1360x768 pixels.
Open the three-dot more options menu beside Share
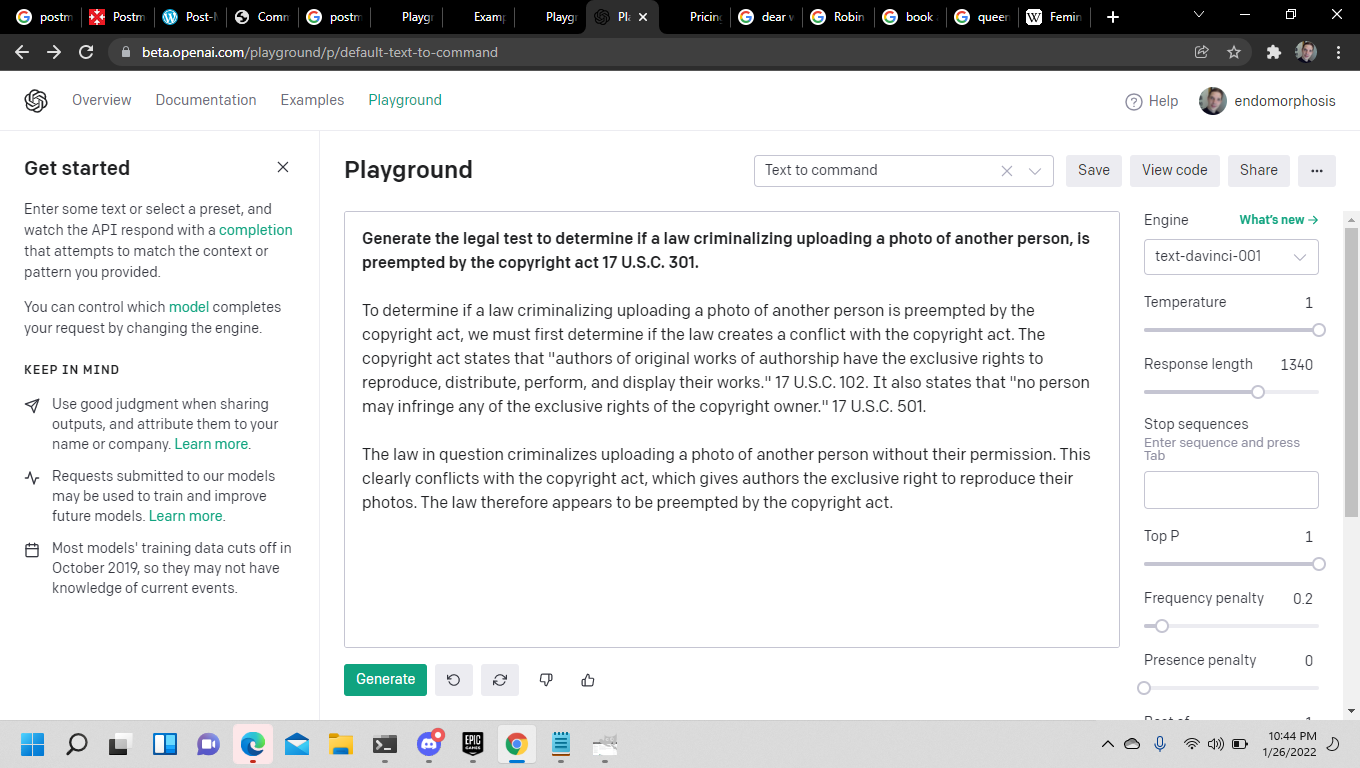1317,170
